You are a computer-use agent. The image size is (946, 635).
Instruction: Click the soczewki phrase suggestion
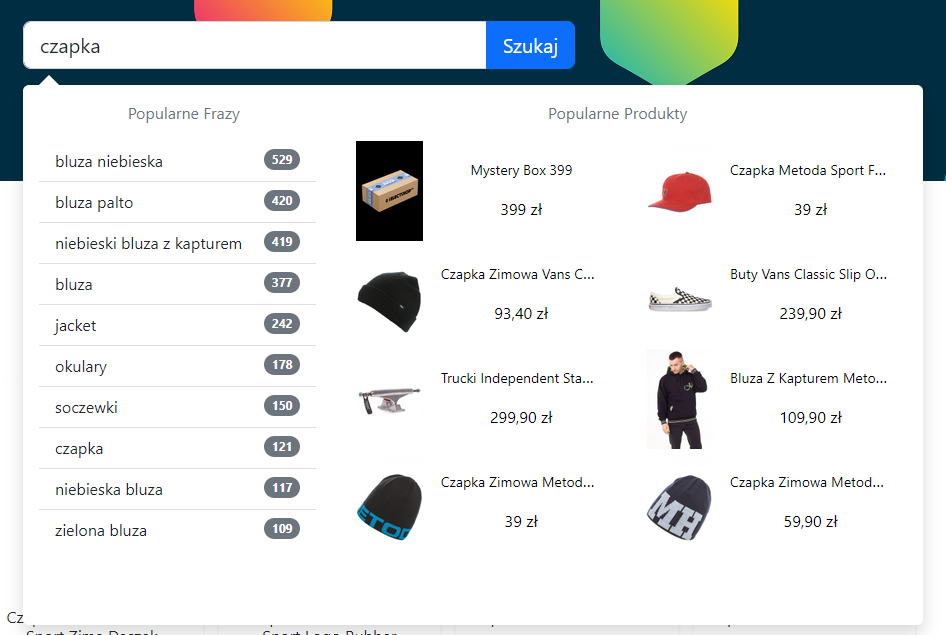click(177, 407)
